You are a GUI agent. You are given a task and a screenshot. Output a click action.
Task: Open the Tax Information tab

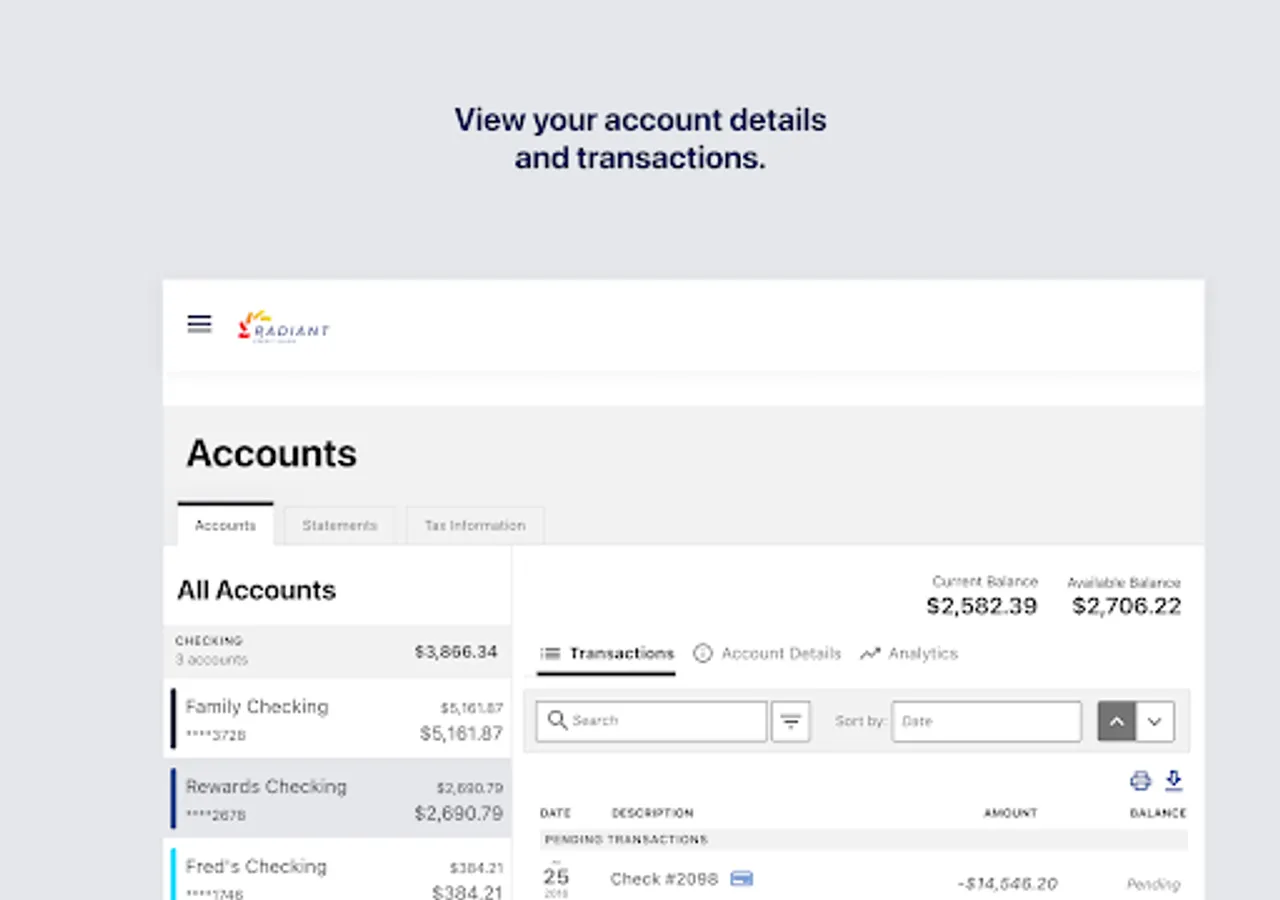475,526
